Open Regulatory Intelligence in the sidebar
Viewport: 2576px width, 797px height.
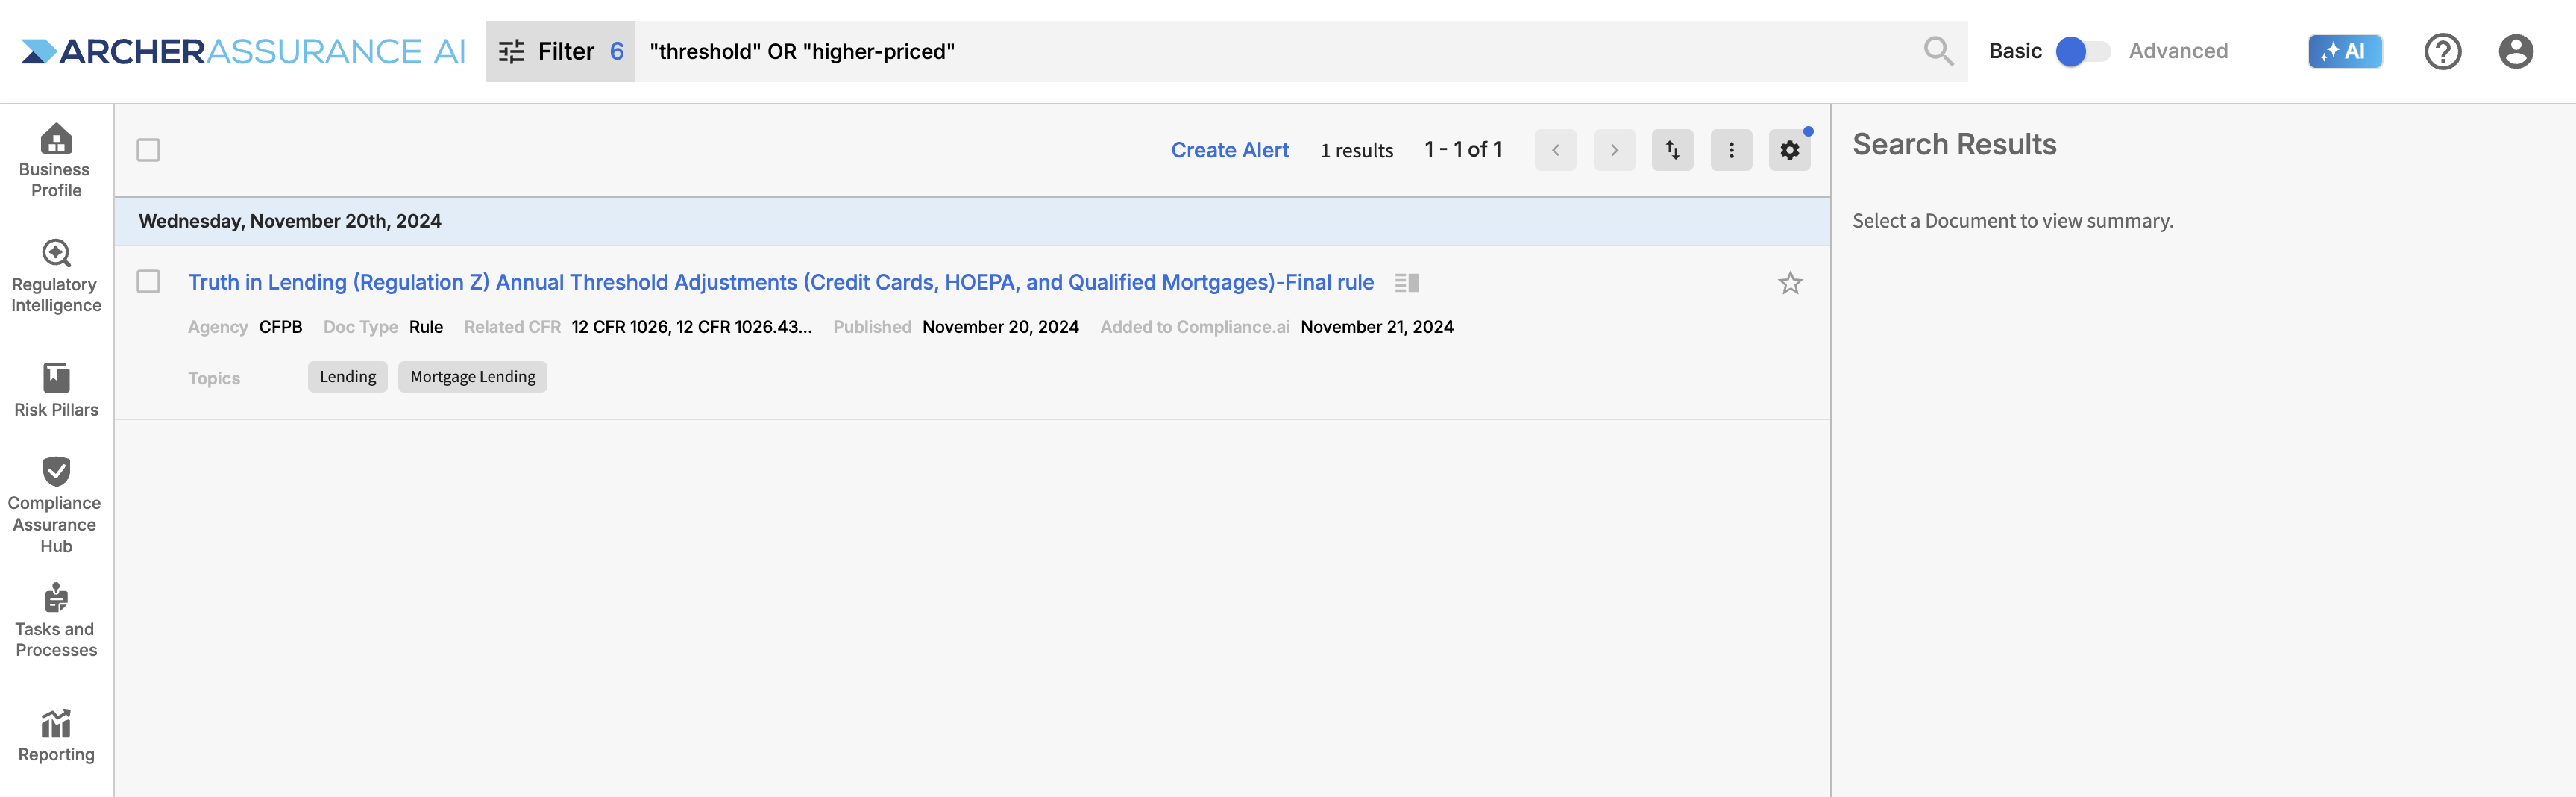pos(56,276)
